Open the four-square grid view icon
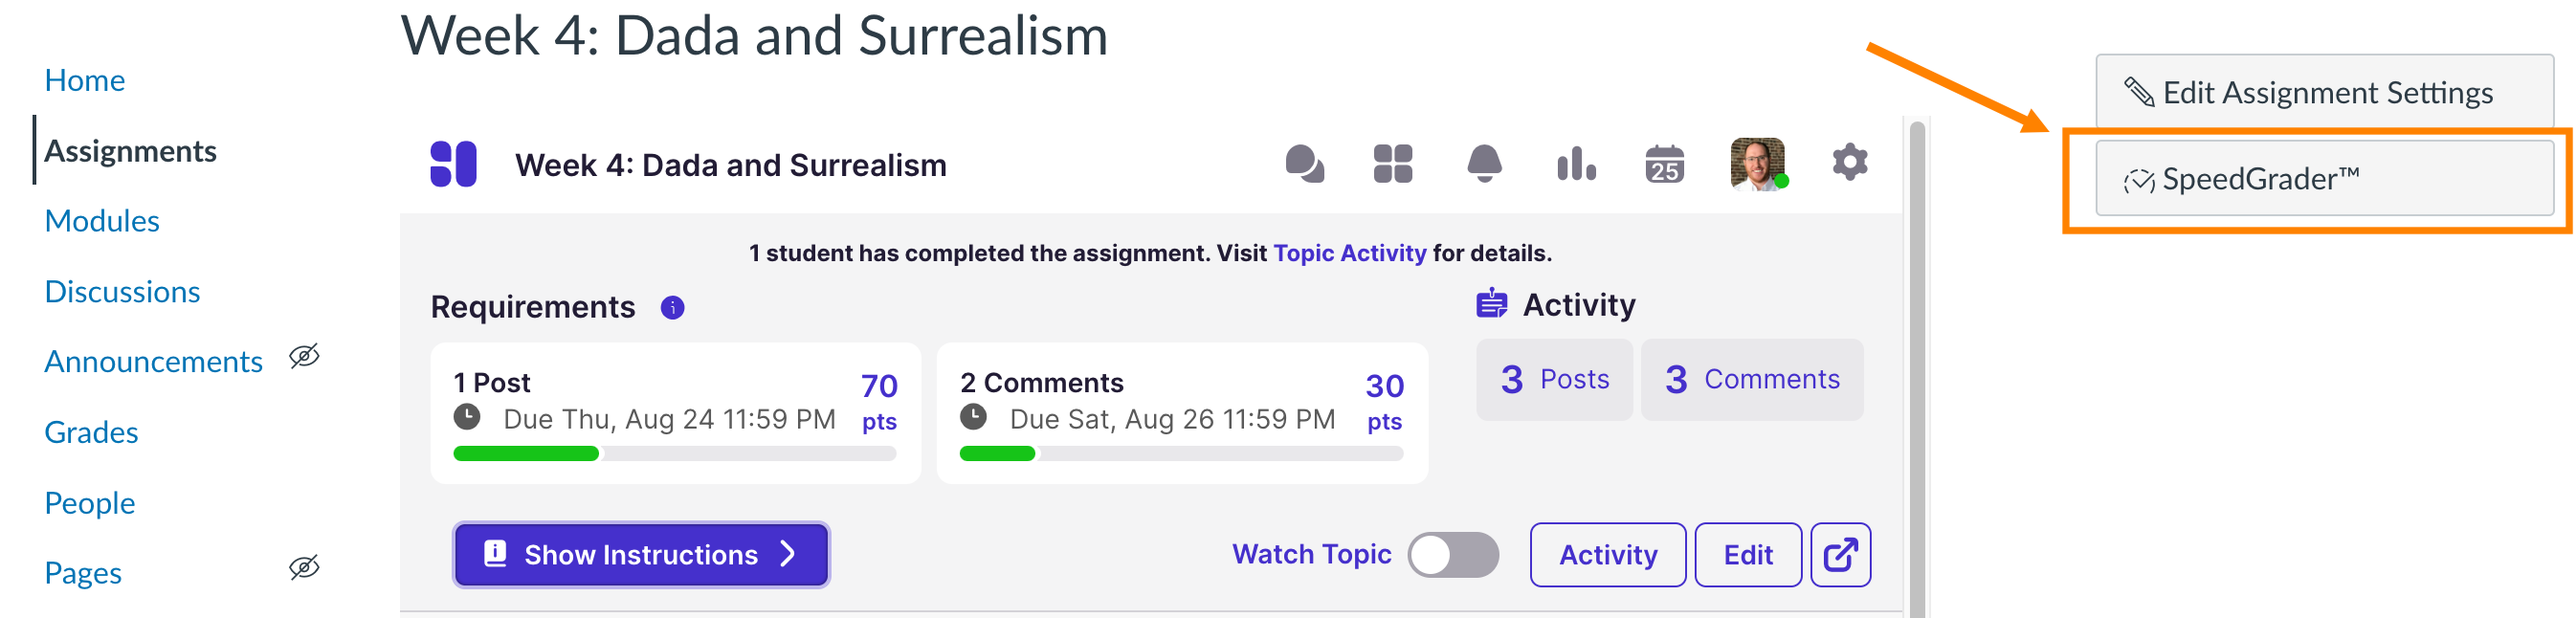Screen dimensions: 2576x618 click(1392, 164)
